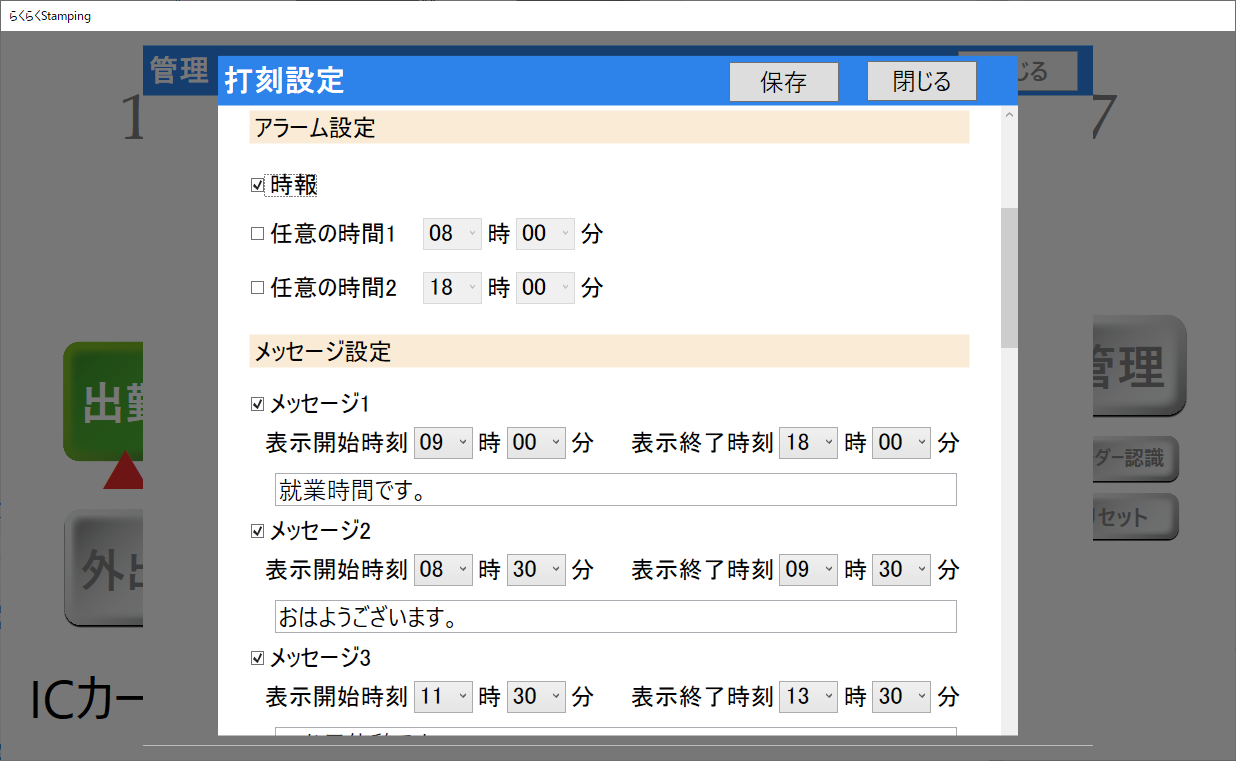Expand メッセージ3 start hour dropdown showing 11
This screenshot has width=1236, height=761.
click(x=443, y=696)
